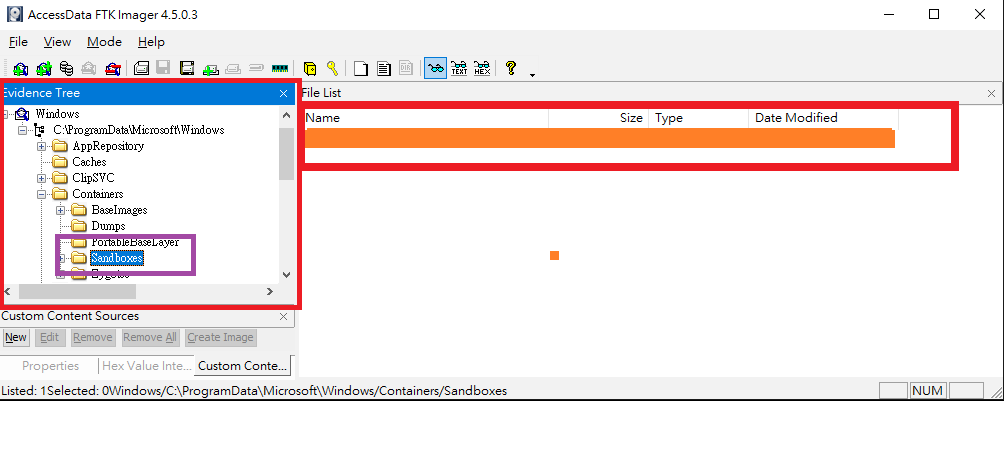Open Capture Memory via RAM chip icon
Viewport: 1004px width, 460px height.
tap(280, 67)
